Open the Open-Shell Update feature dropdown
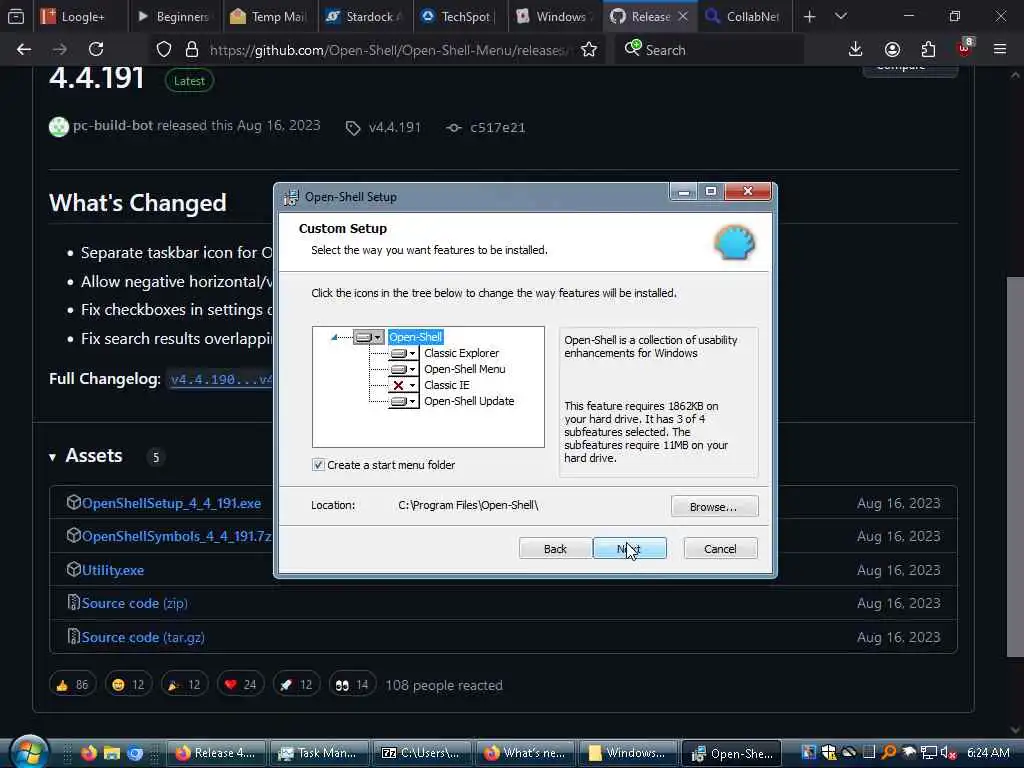This screenshot has width=1024, height=768. click(404, 401)
